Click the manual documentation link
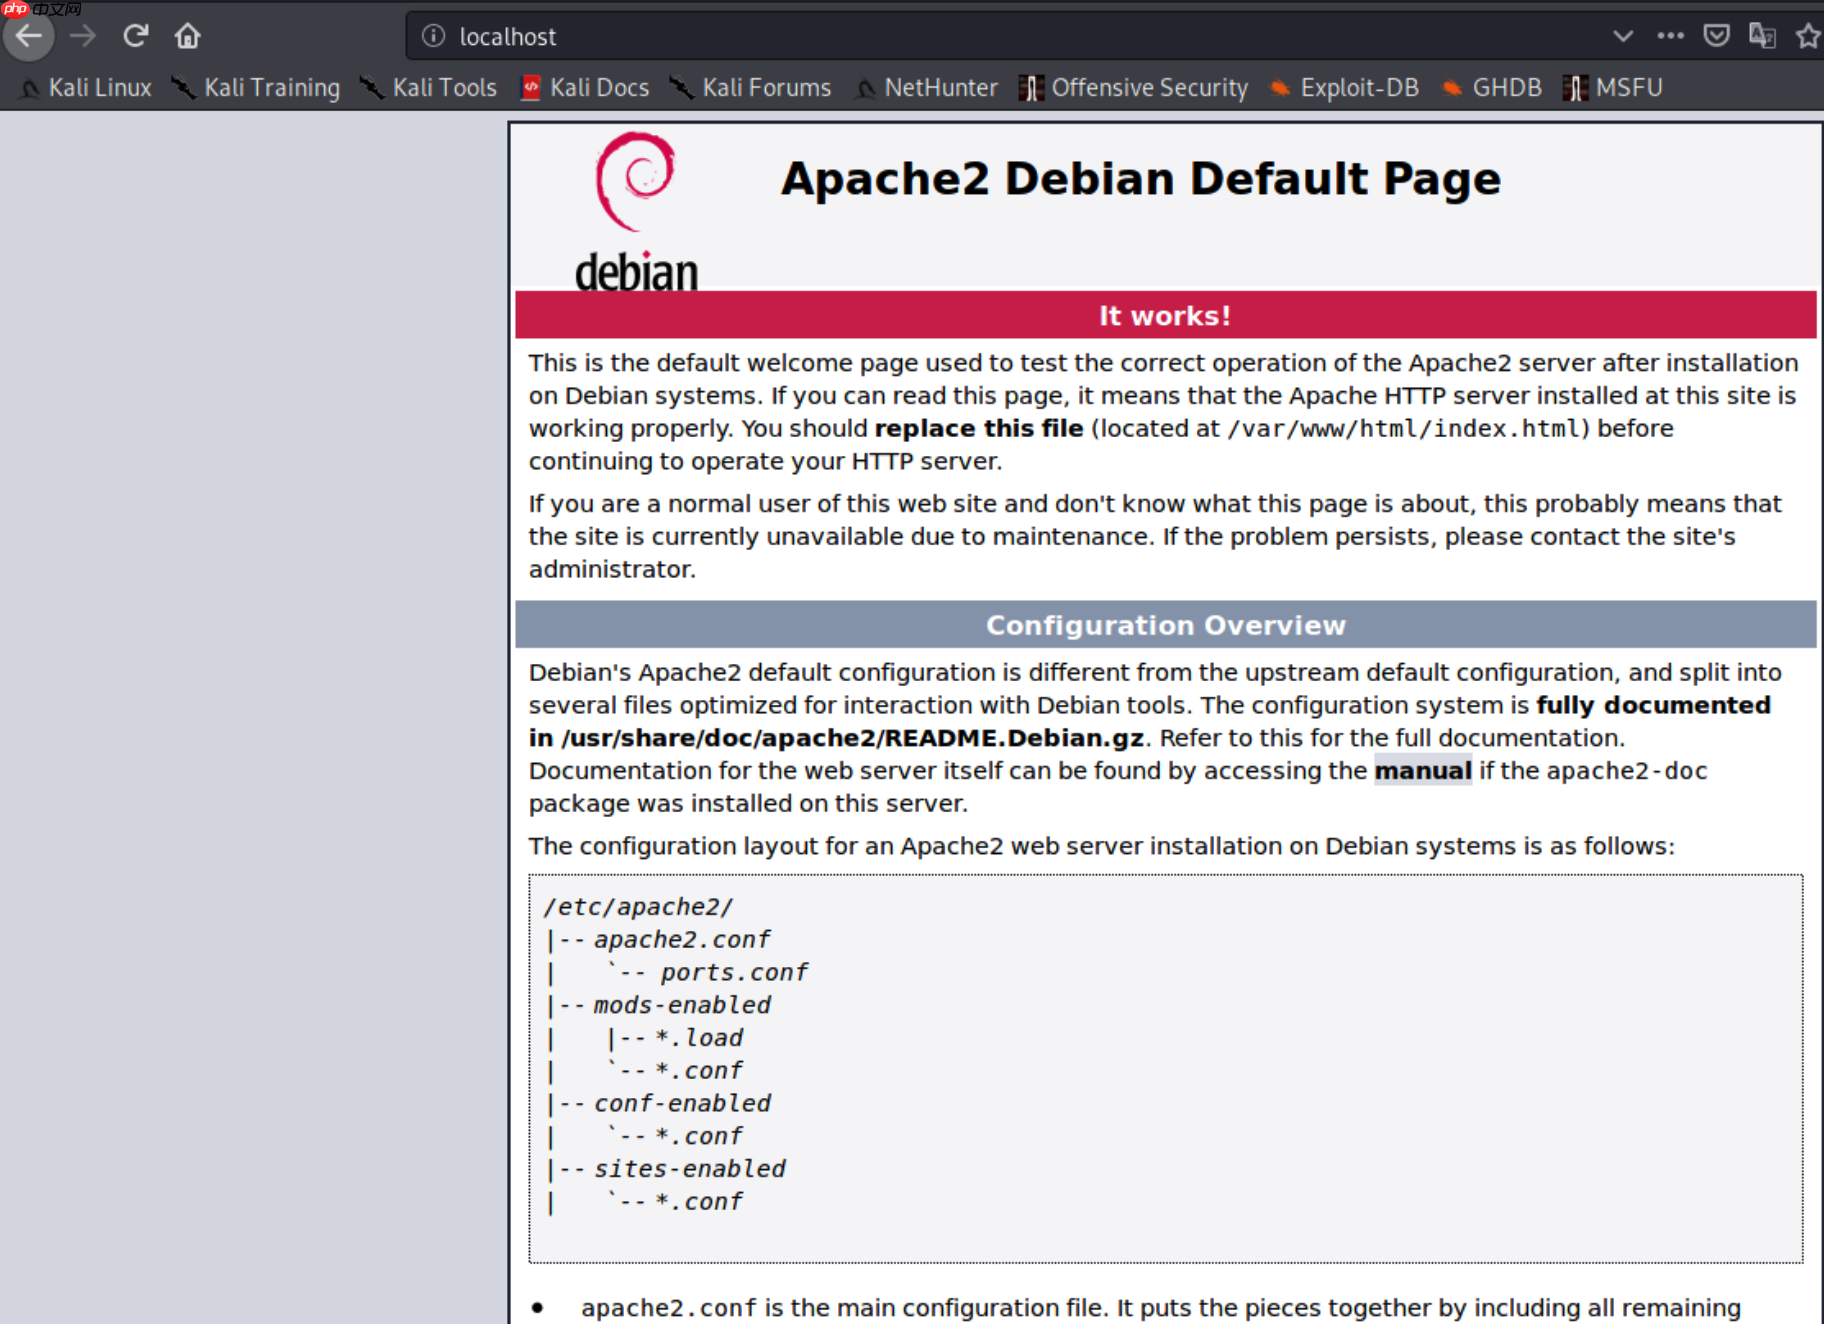 coord(1422,771)
